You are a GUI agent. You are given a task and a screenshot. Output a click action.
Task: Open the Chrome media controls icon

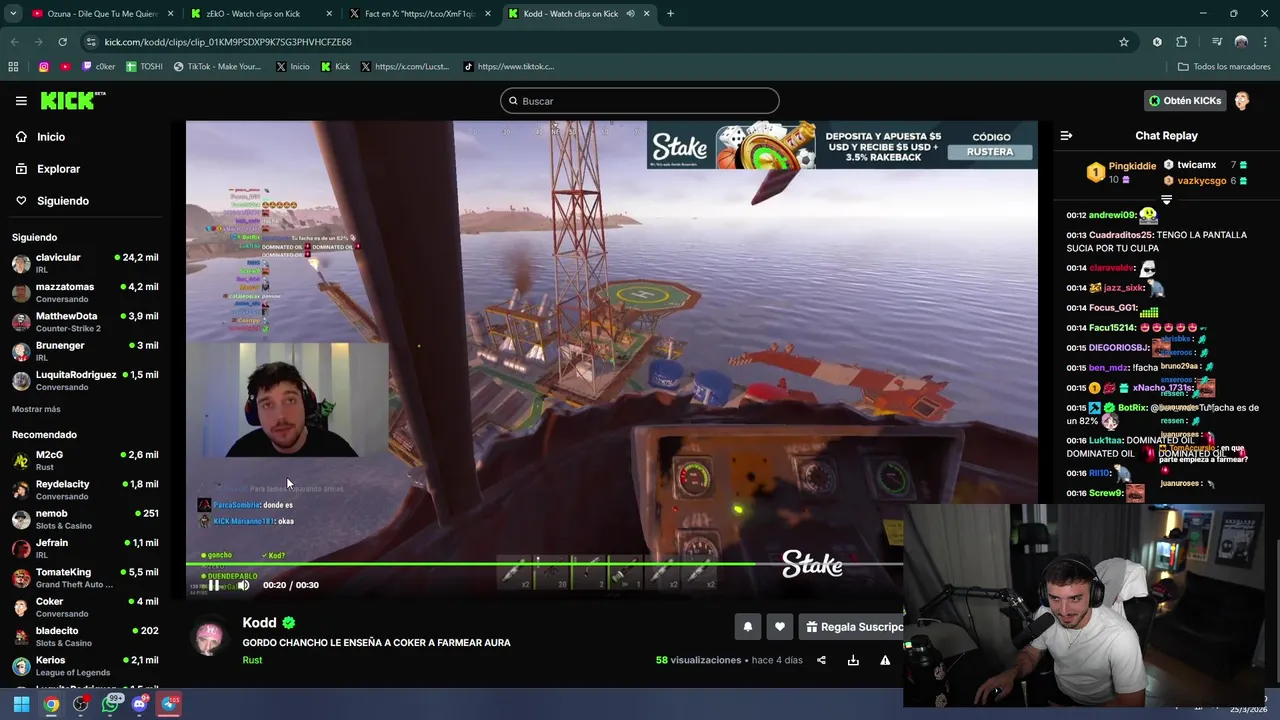click(1217, 42)
